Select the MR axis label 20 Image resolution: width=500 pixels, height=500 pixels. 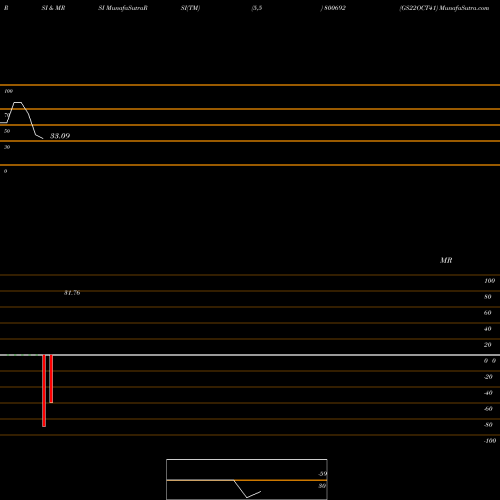coord(488,345)
